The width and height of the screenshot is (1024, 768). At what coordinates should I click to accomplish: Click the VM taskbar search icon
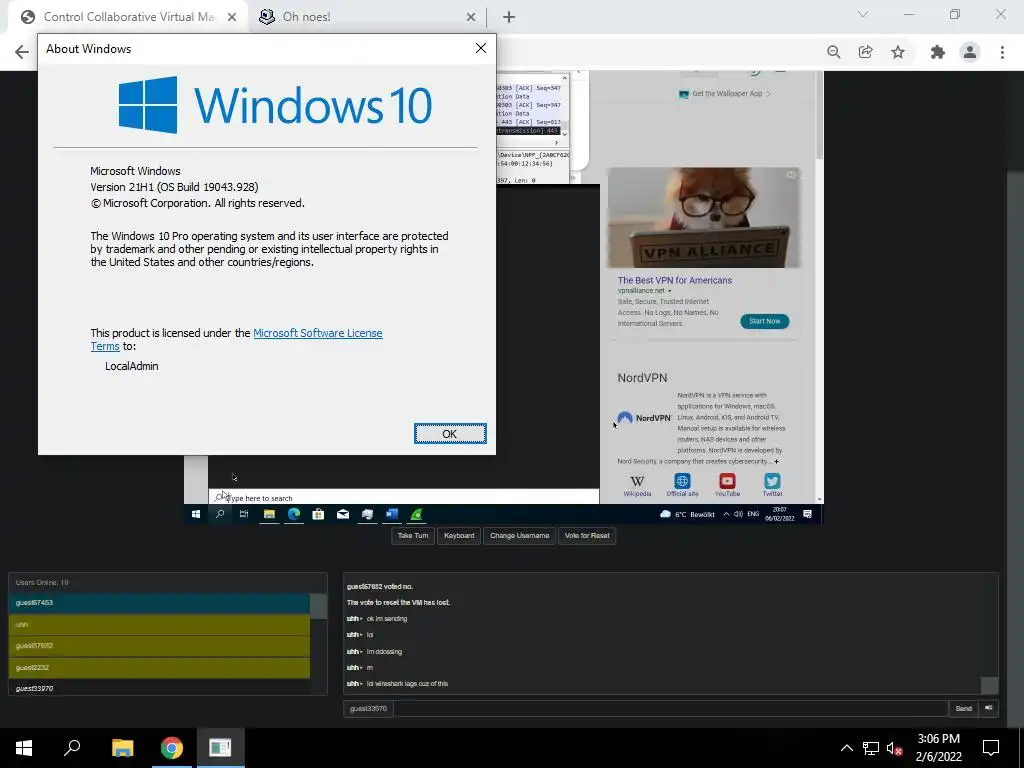(220, 515)
